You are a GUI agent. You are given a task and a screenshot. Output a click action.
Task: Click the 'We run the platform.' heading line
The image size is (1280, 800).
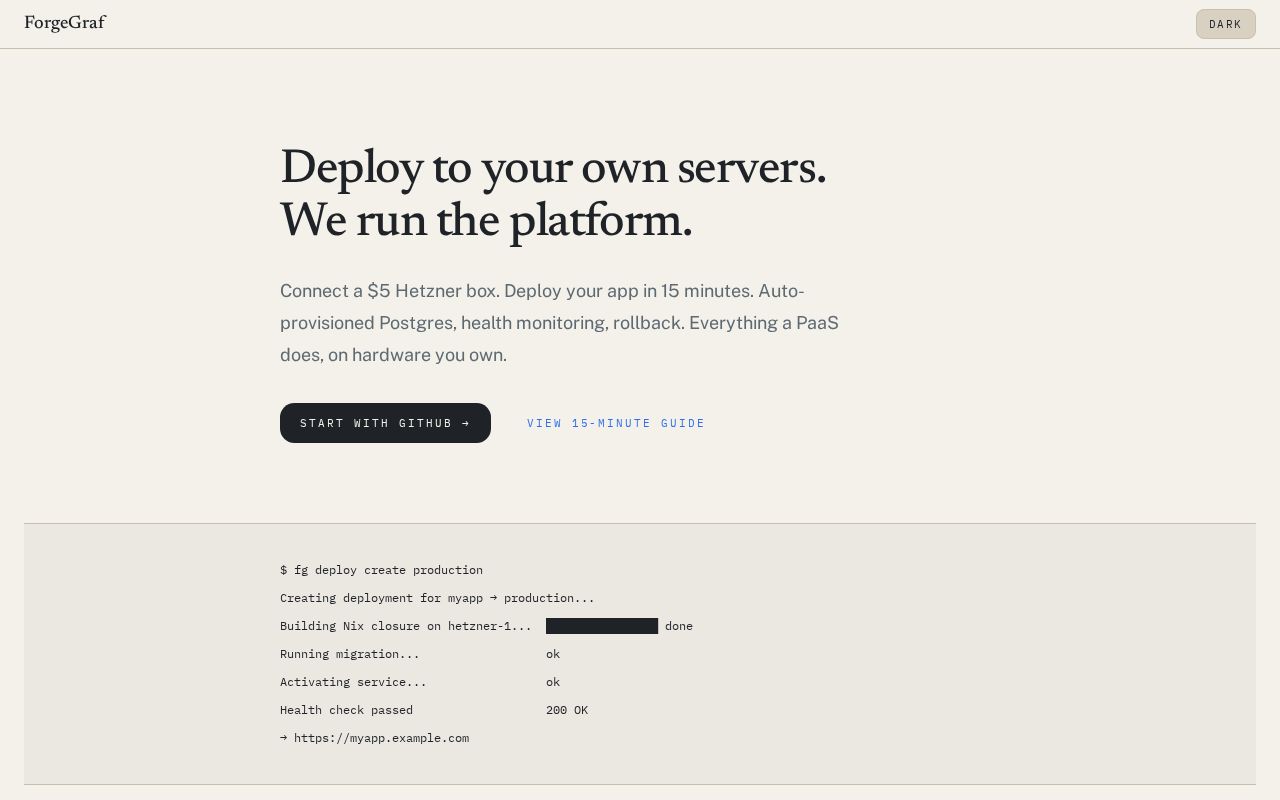tap(486, 220)
